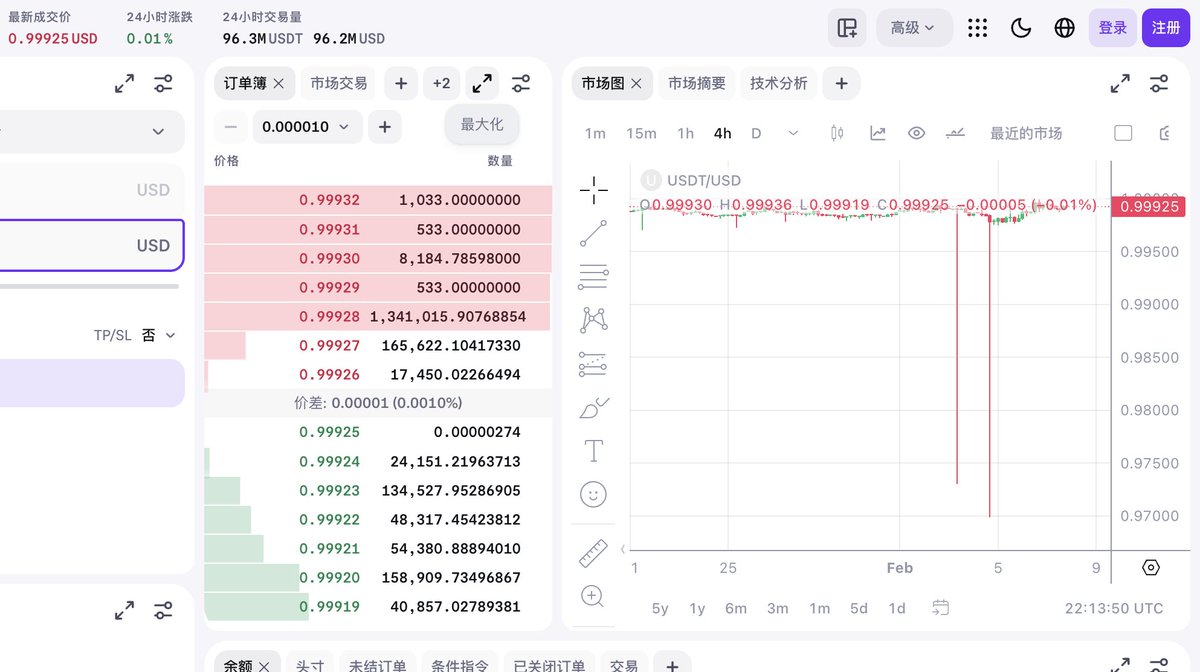
Task: Increase price grouping with plus button
Action: point(385,127)
